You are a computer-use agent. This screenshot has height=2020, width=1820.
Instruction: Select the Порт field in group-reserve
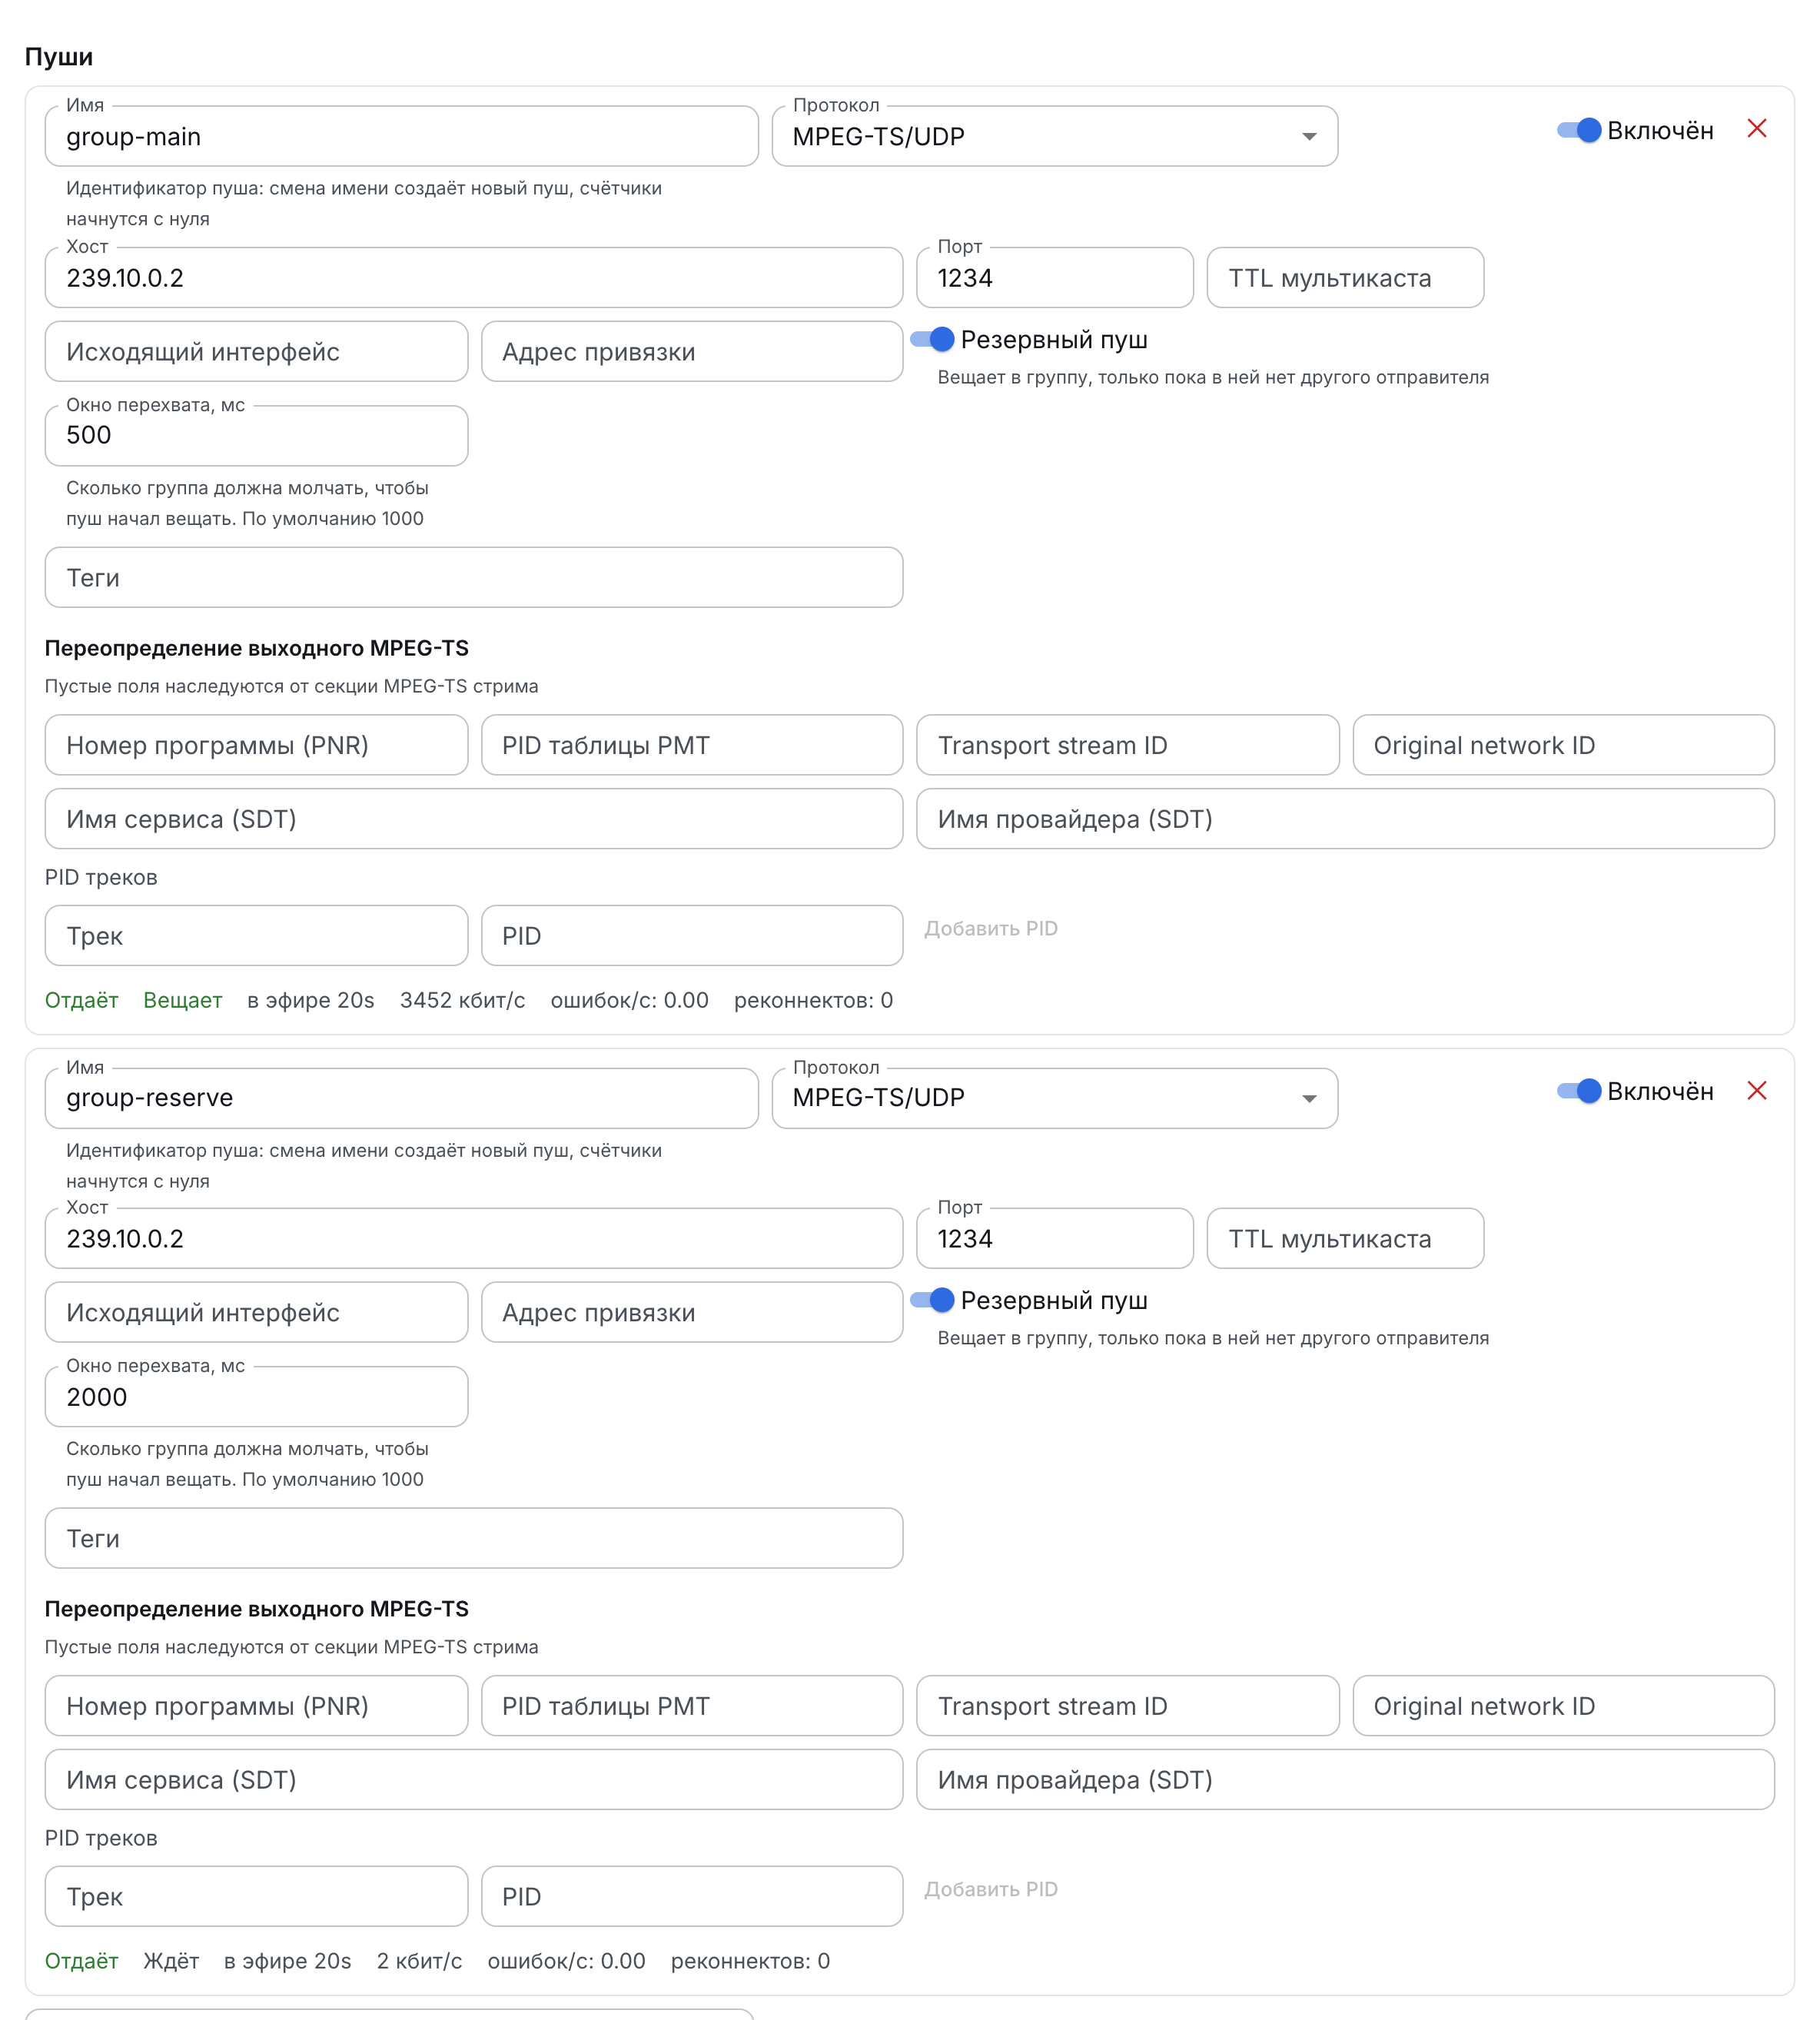point(1055,1239)
